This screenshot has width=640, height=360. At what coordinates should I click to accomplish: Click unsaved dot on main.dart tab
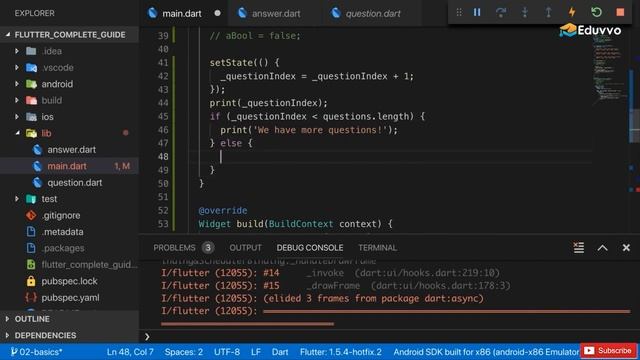pos(218,13)
